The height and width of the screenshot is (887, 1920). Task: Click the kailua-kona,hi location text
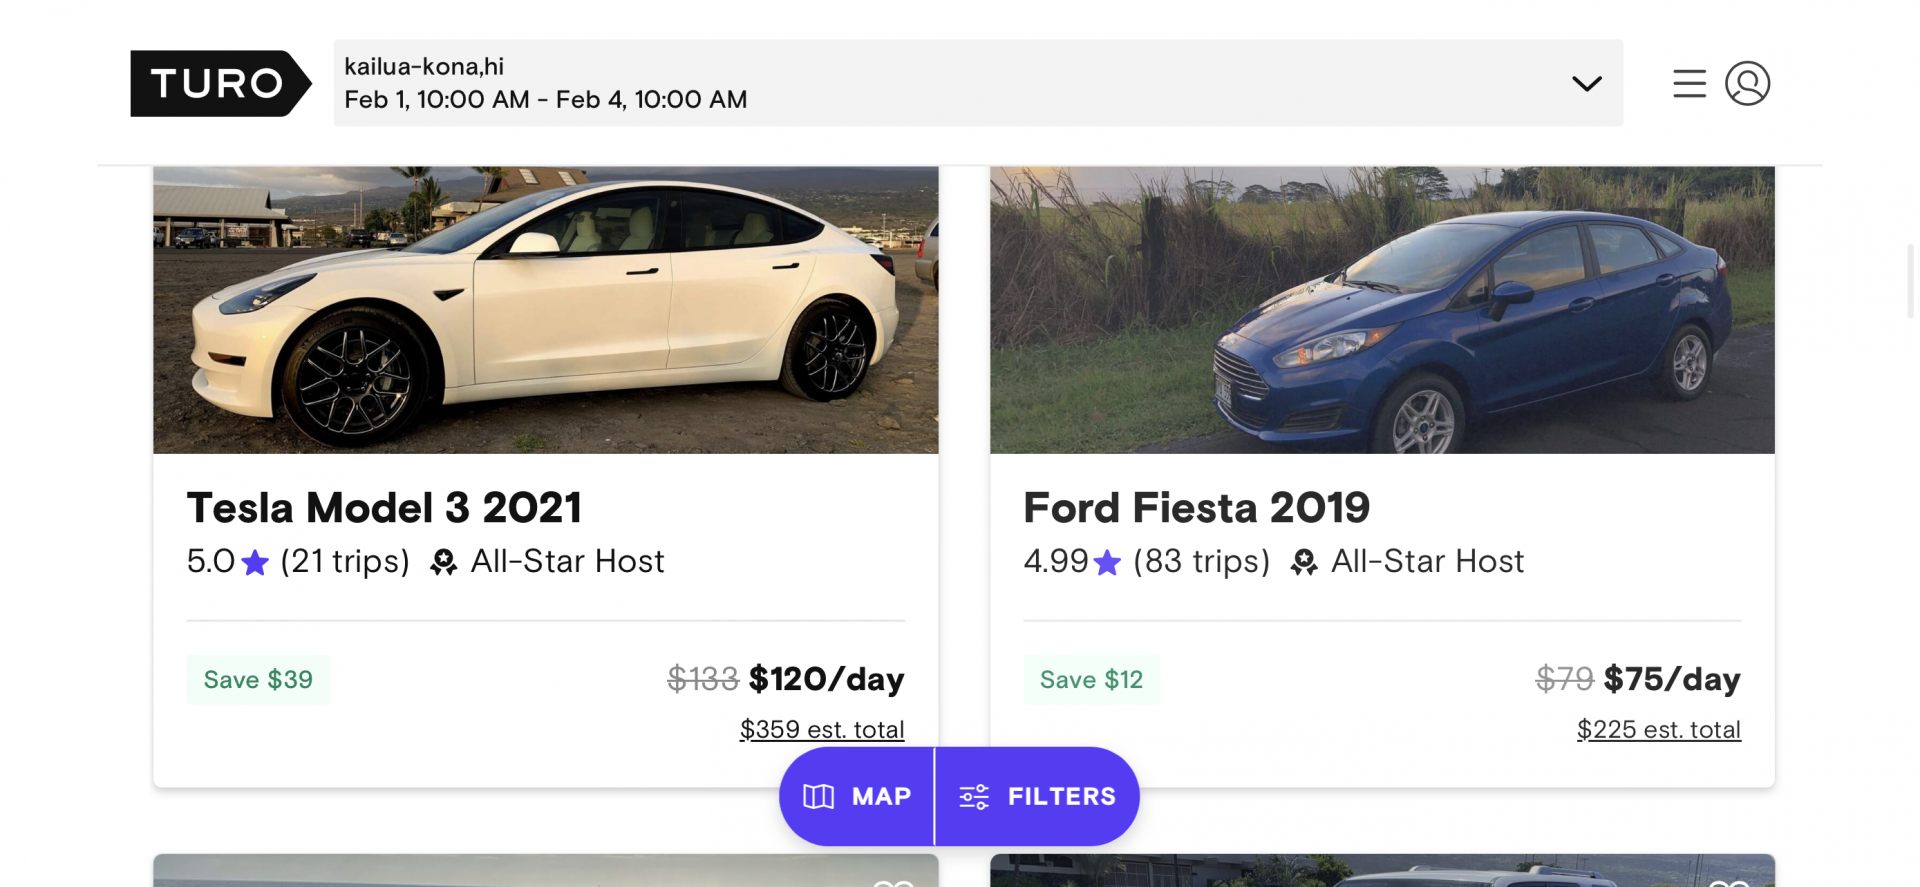424,66
